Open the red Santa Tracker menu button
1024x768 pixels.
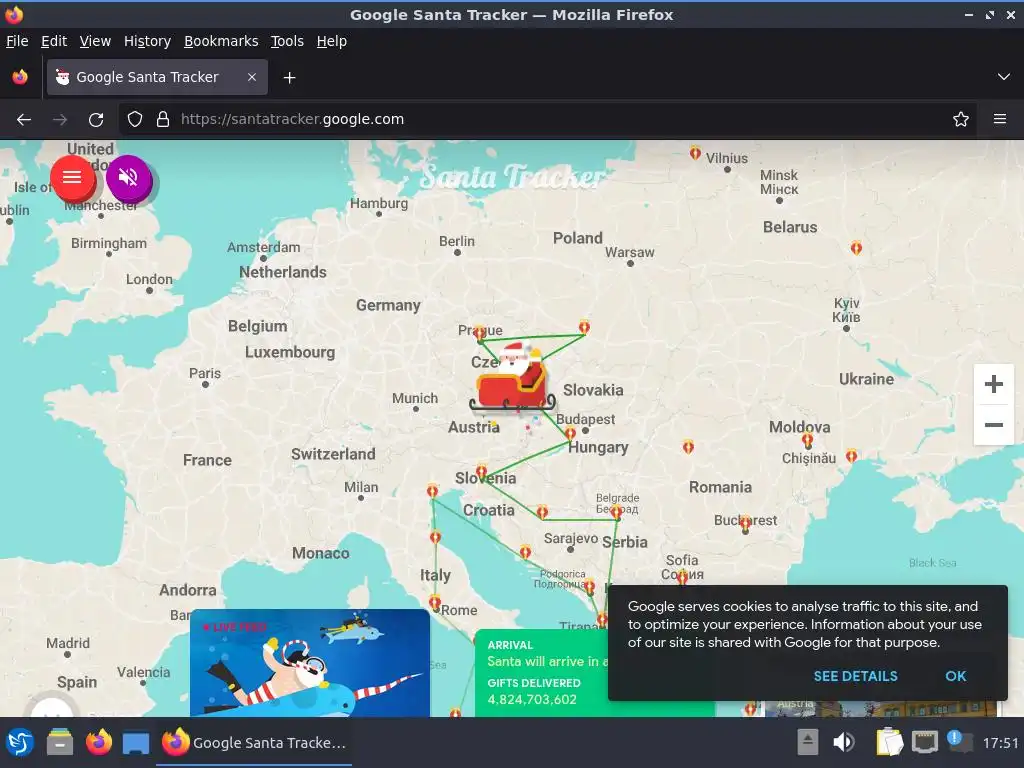tap(72, 178)
